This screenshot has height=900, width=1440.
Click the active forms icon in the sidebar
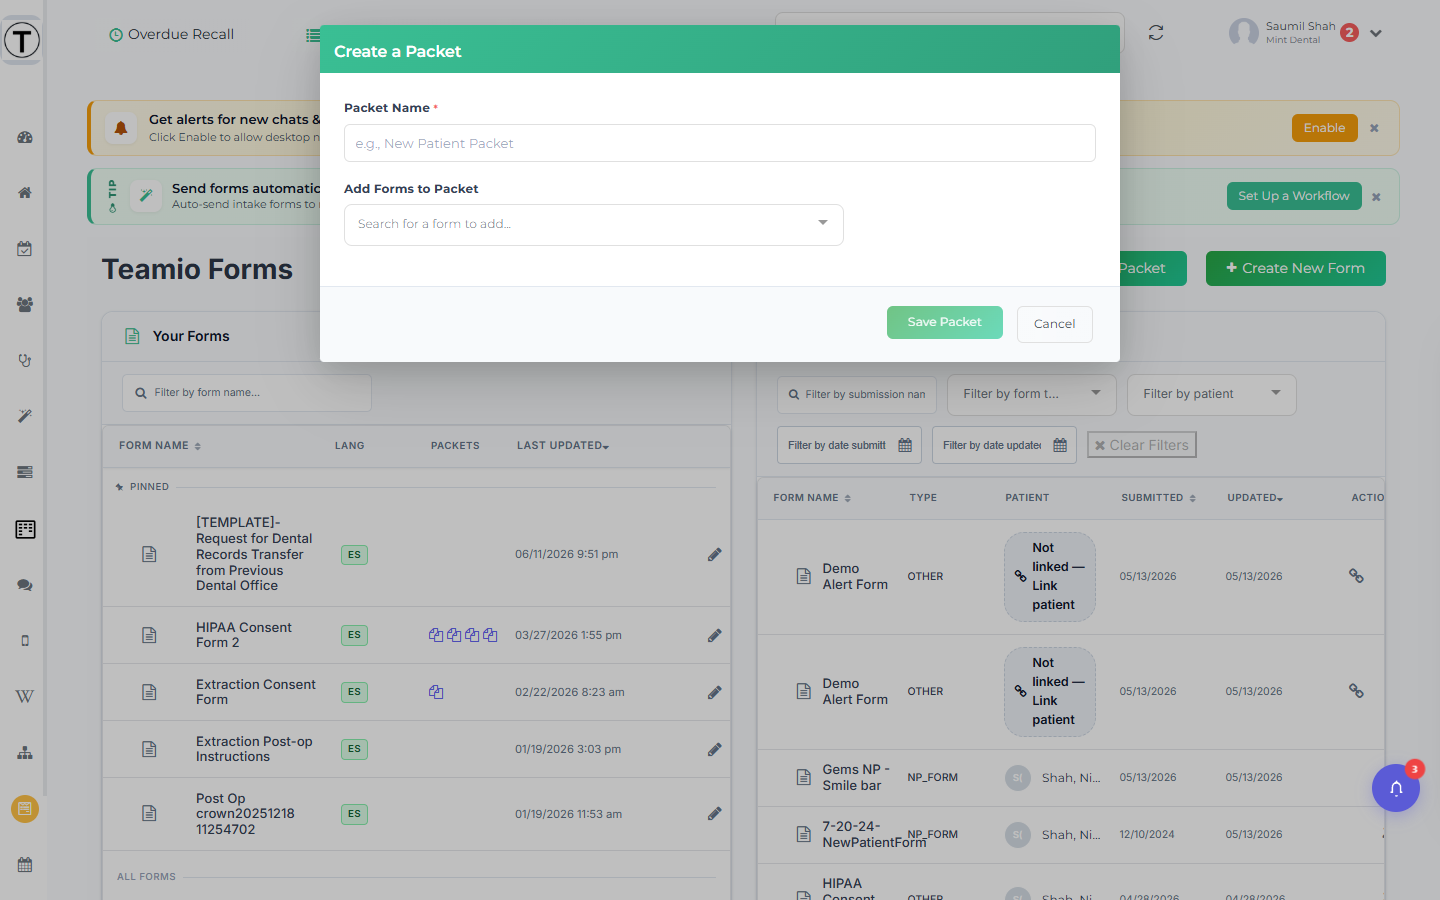(25, 529)
